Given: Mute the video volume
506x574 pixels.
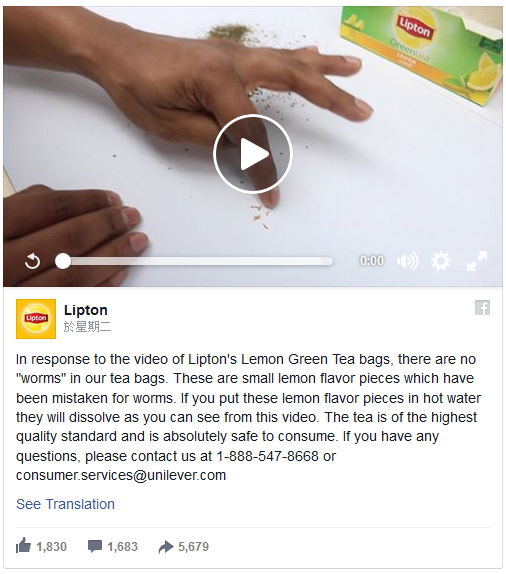Looking at the screenshot, I should coord(408,261).
